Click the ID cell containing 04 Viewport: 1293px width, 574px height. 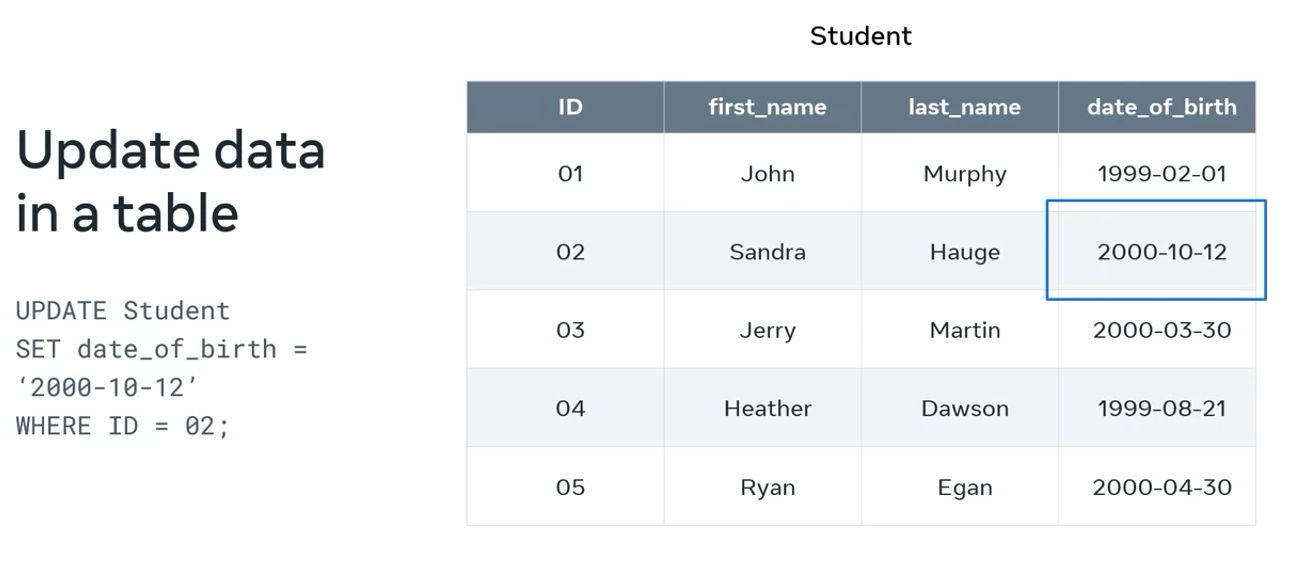click(570, 408)
